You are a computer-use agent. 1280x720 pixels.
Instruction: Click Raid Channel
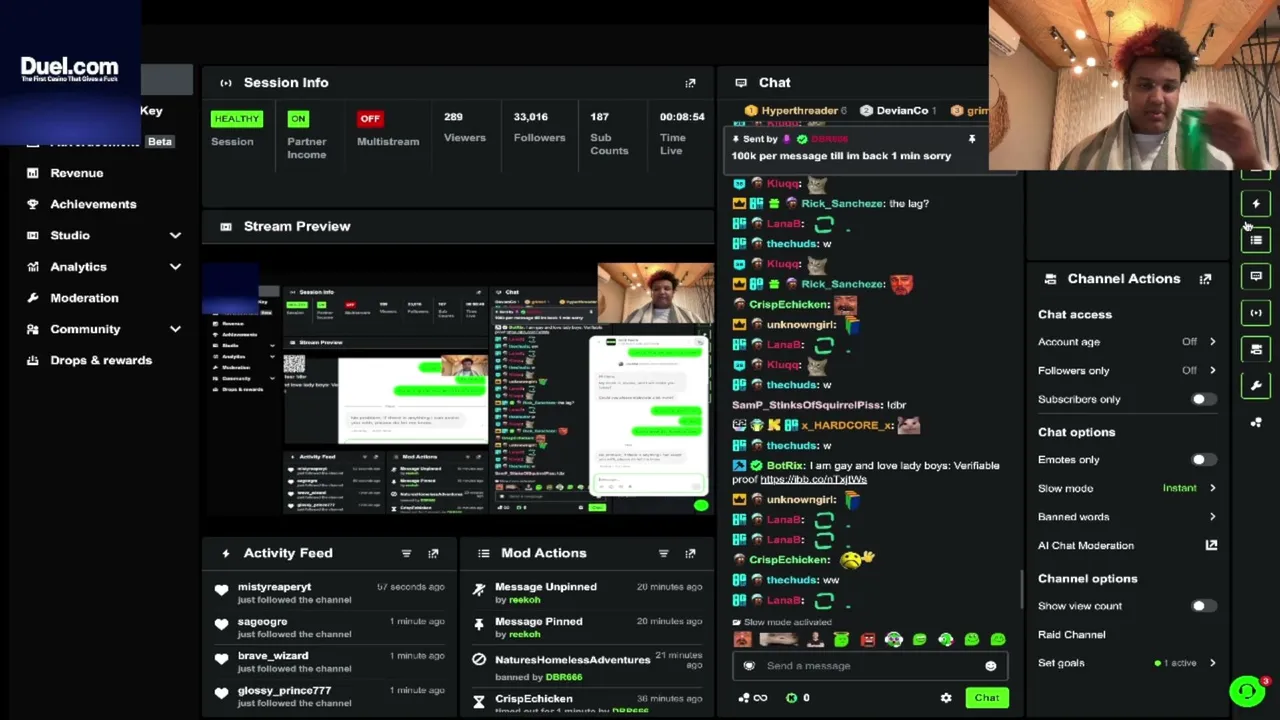click(1071, 635)
